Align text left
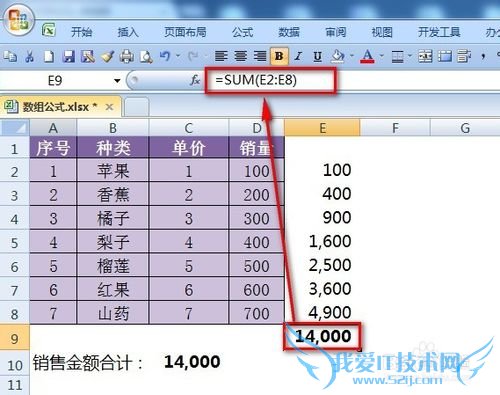 [x=221, y=56]
